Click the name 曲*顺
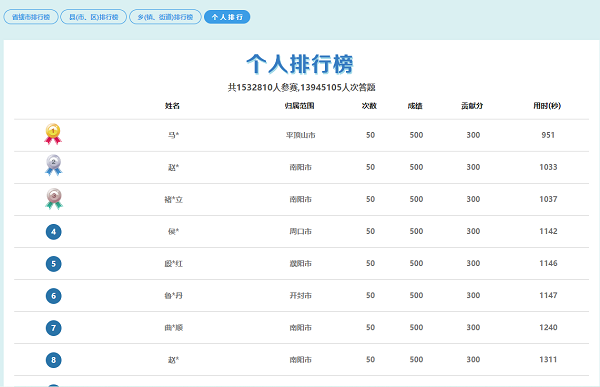 (x=174, y=328)
